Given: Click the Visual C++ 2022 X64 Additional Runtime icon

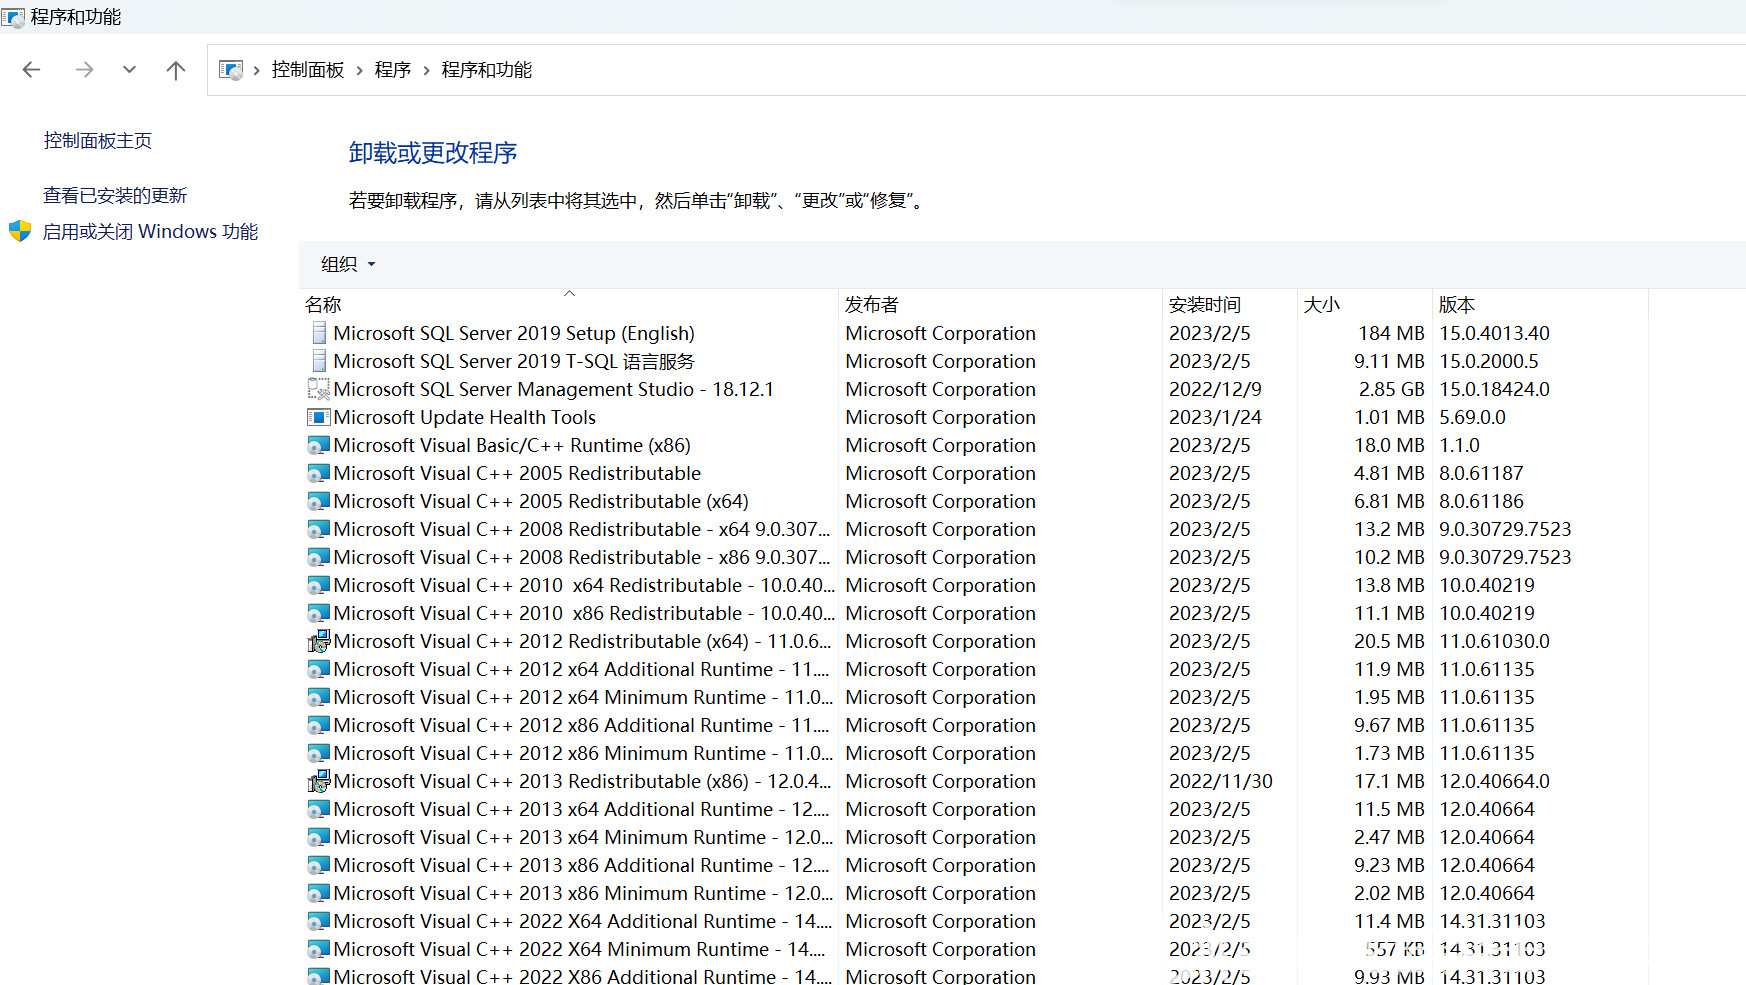Looking at the screenshot, I should [319, 921].
